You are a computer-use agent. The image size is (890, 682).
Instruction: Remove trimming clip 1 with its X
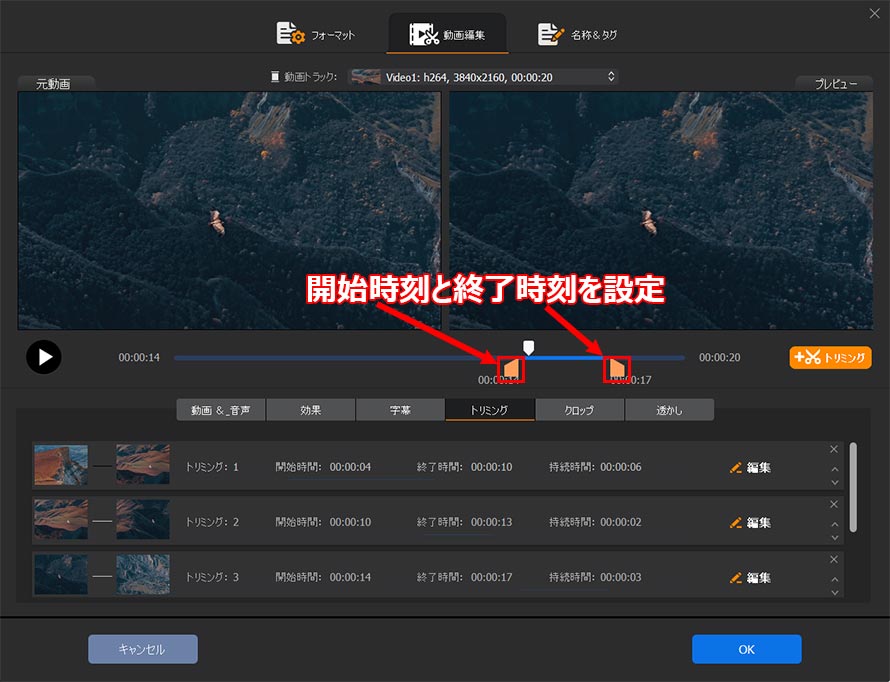click(x=834, y=449)
